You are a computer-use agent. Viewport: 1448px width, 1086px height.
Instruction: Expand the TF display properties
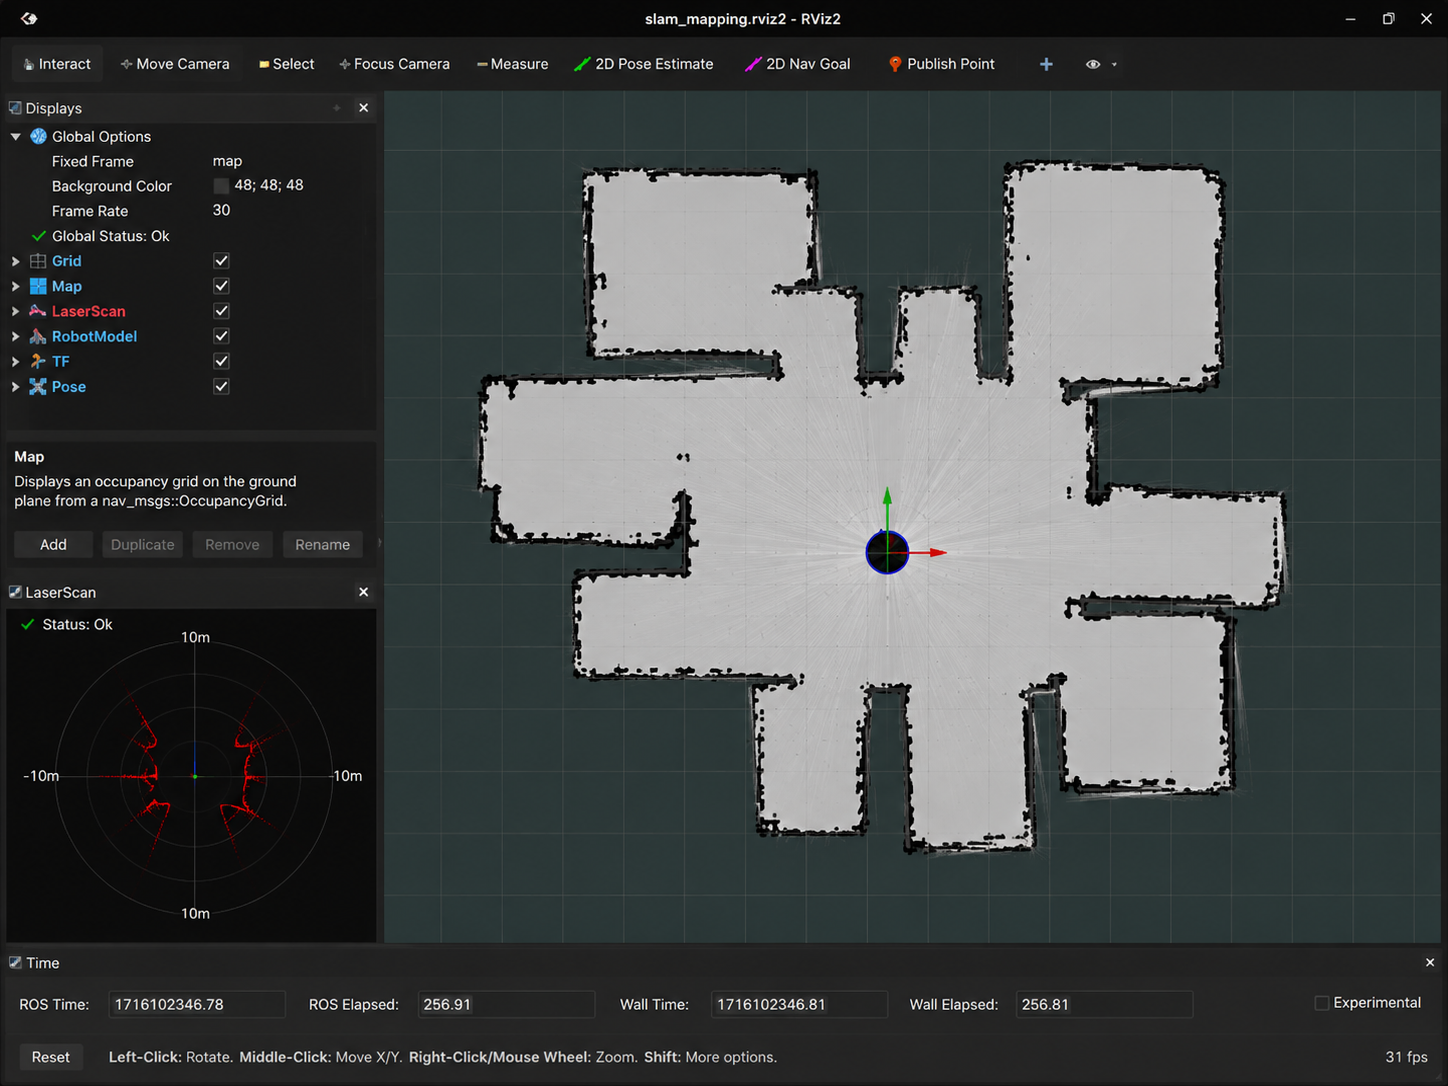point(15,361)
